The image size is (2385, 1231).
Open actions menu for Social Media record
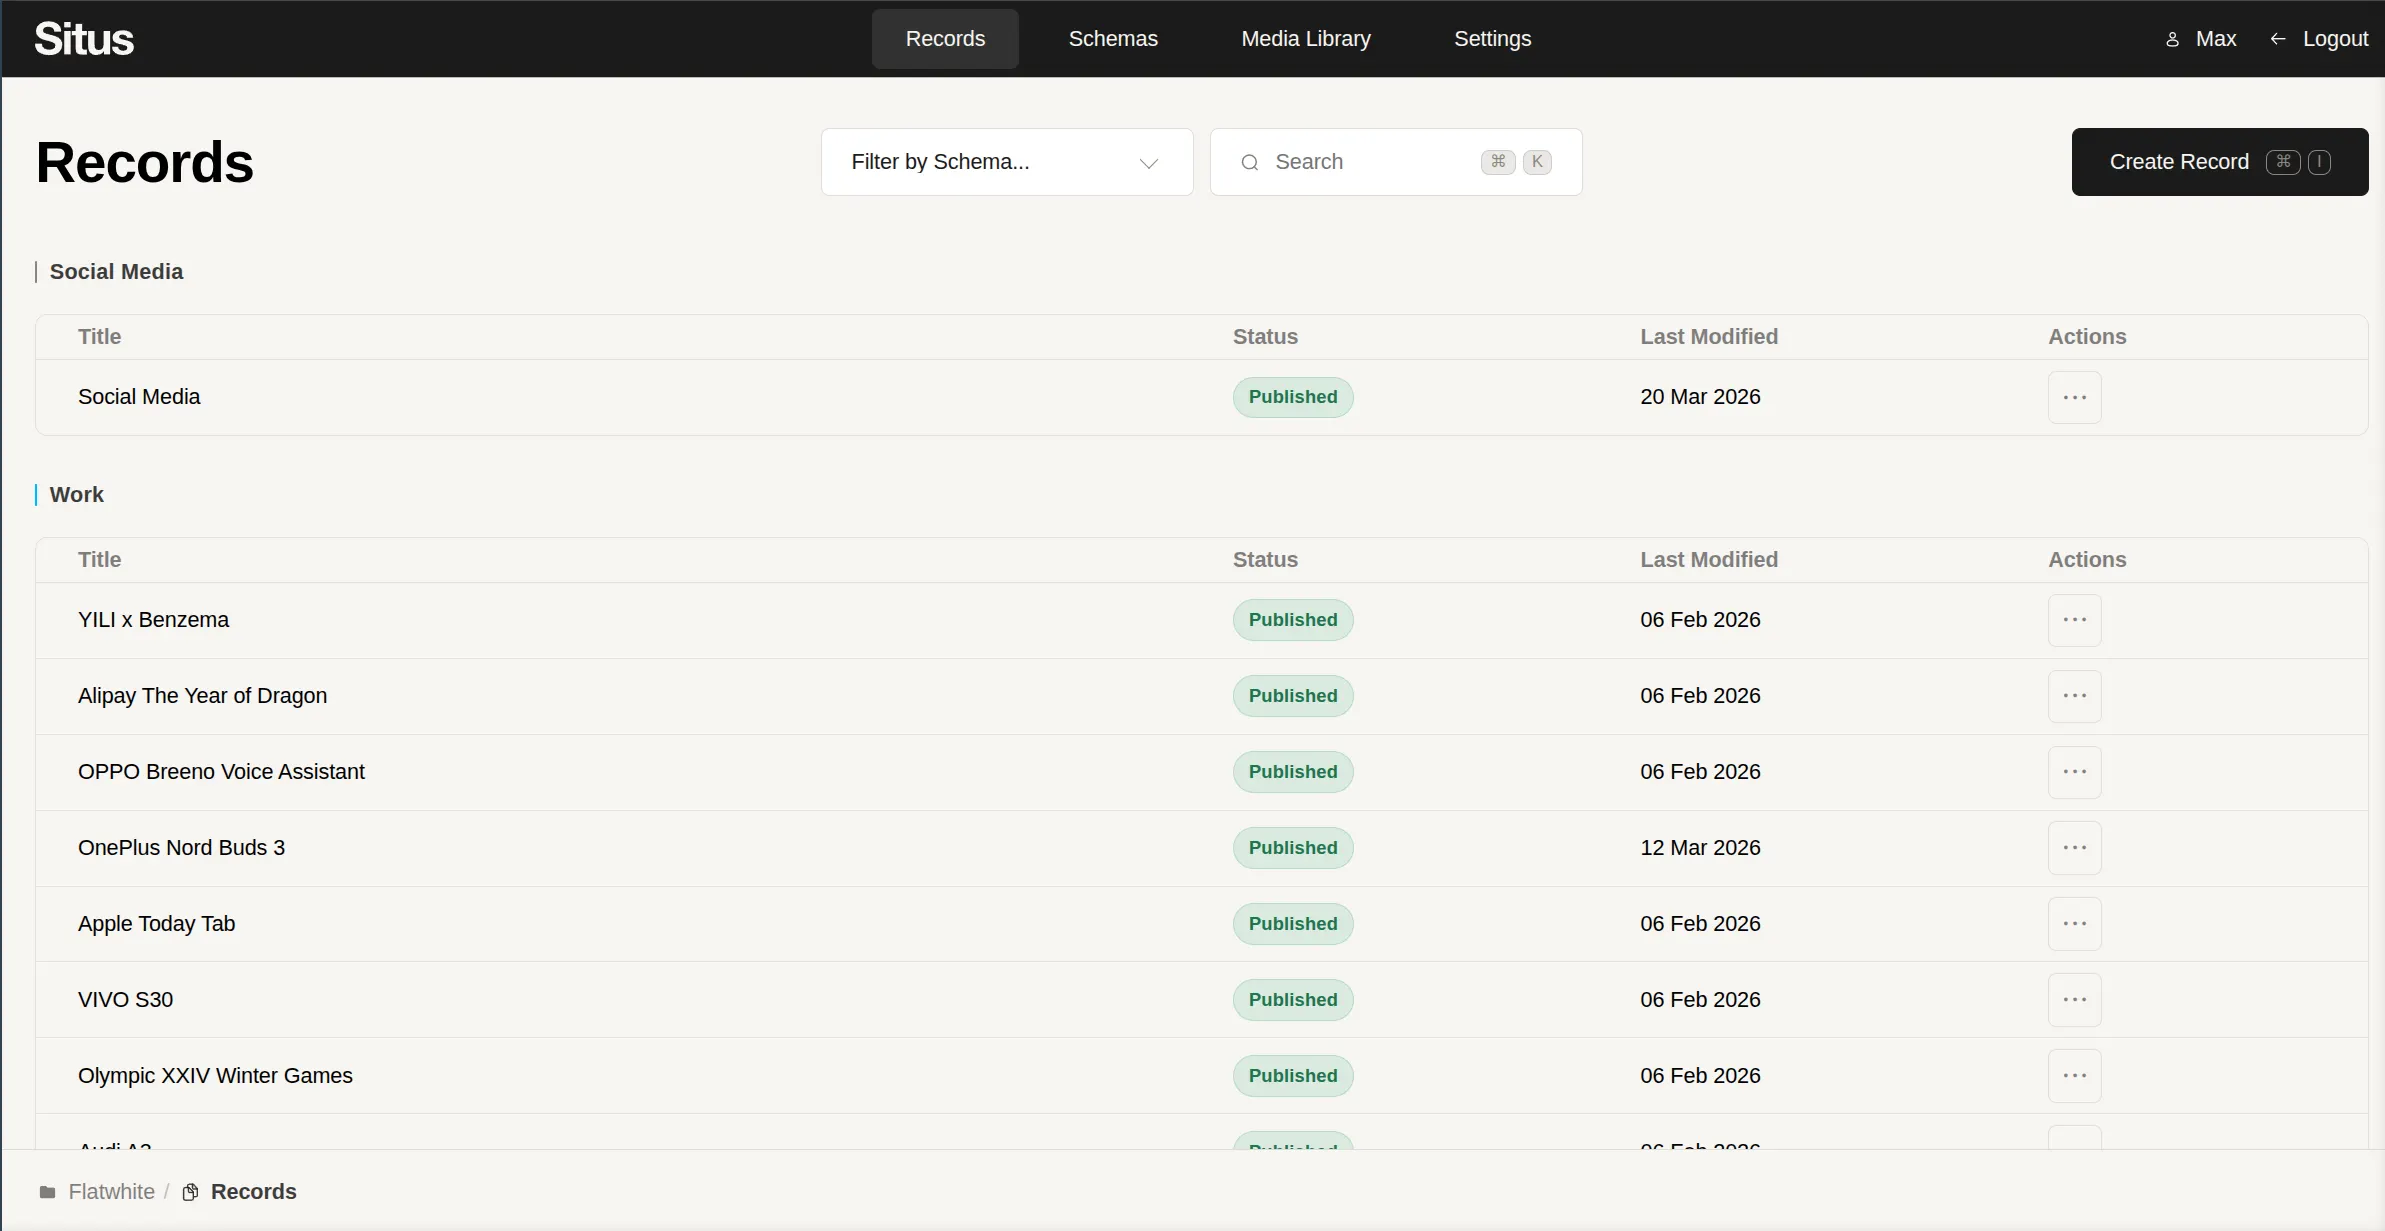2074,397
